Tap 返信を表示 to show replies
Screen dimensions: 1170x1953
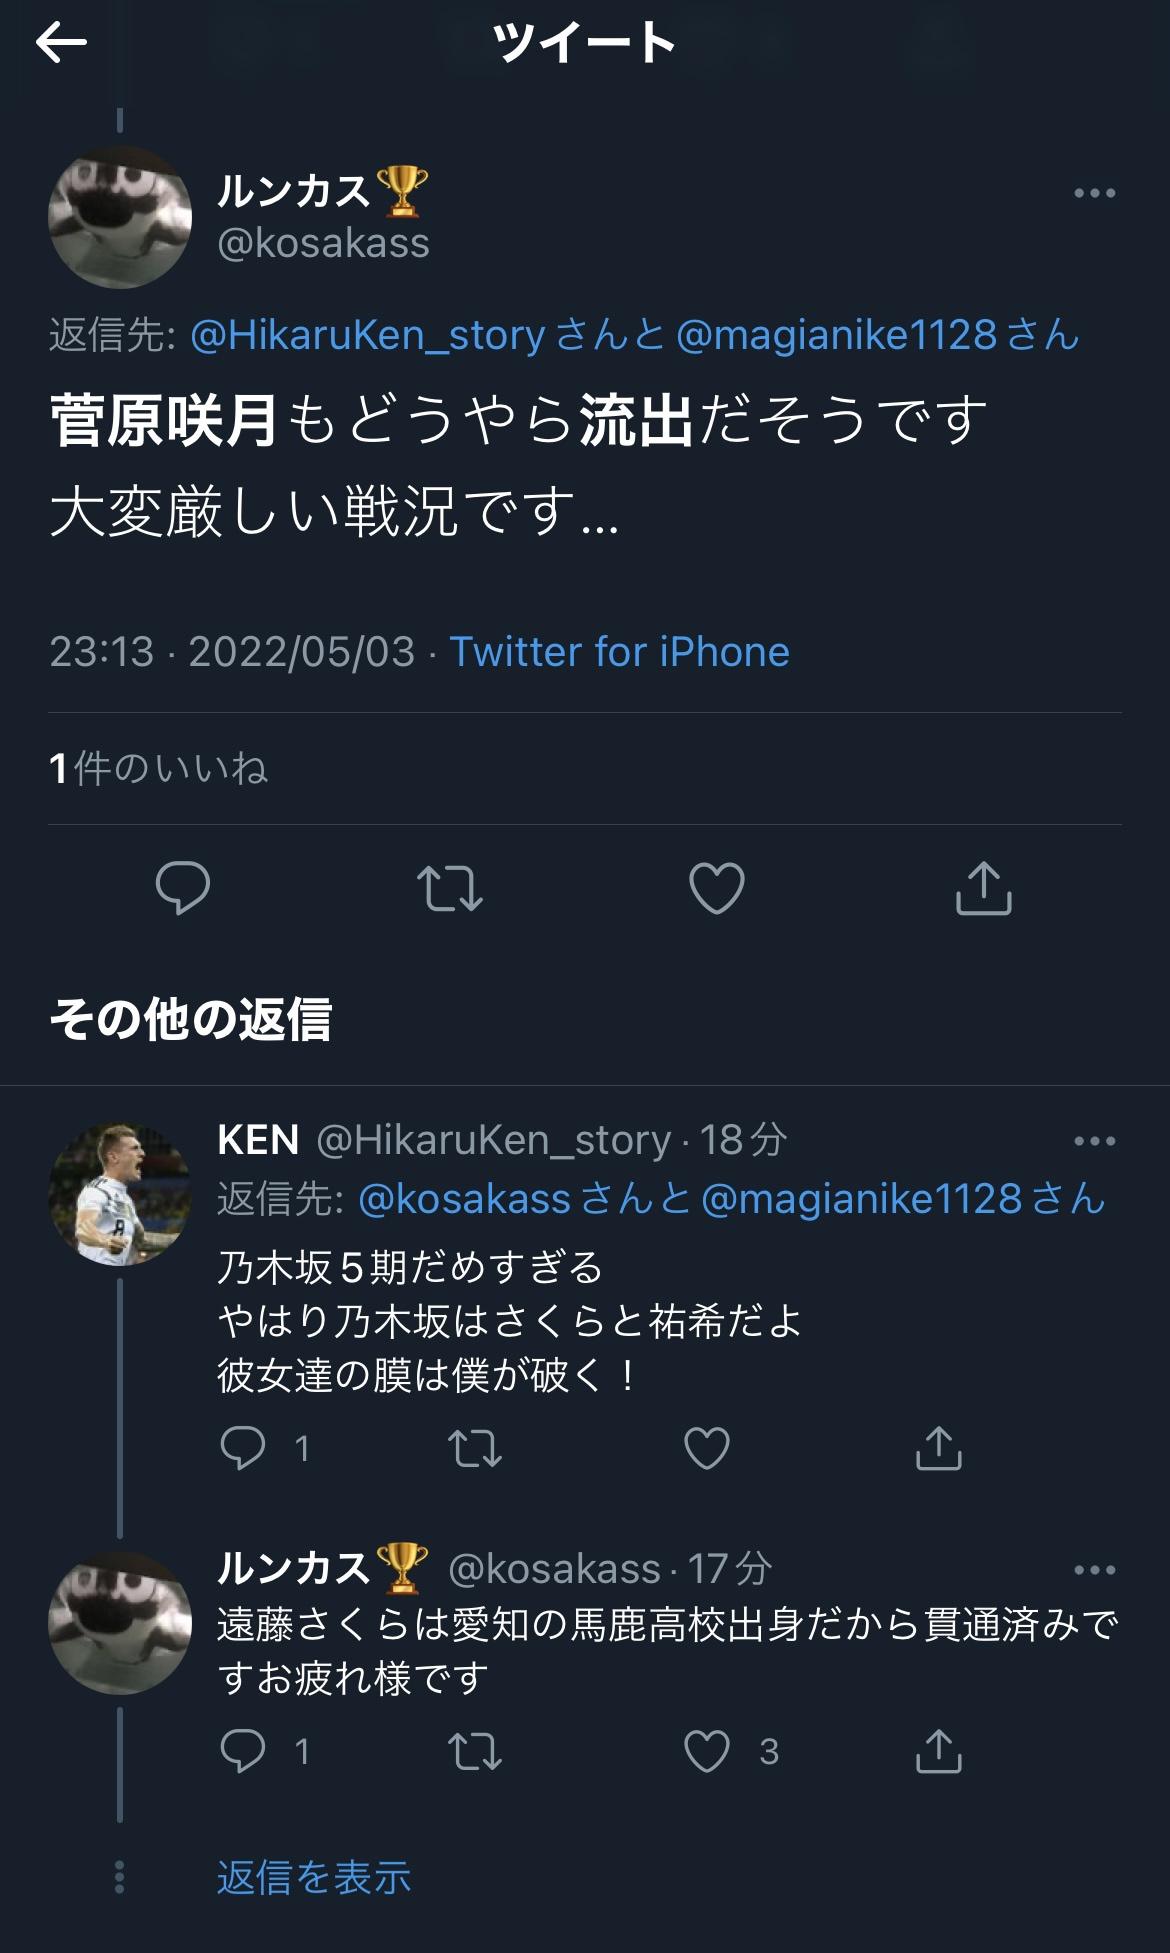tap(313, 1877)
